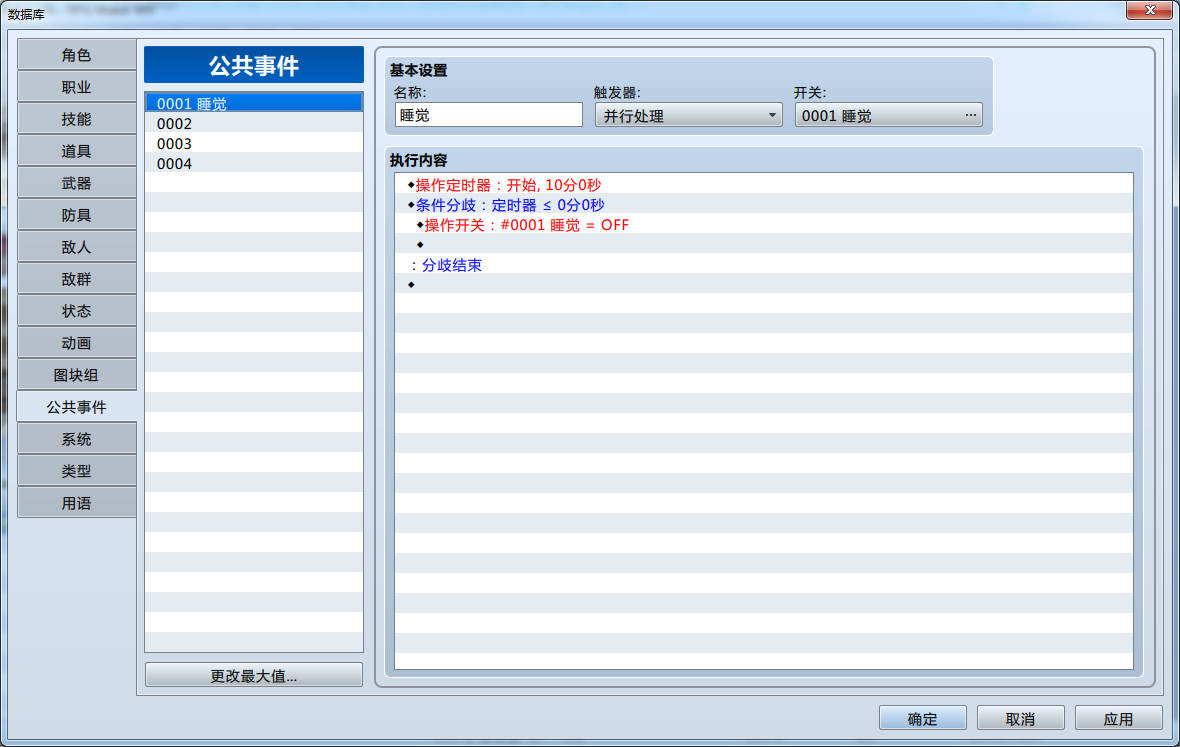This screenshot has height=747, width=1180.
Task: Click the 更改最大值... button
Action: pyautogui.click(x=254, y=676)
